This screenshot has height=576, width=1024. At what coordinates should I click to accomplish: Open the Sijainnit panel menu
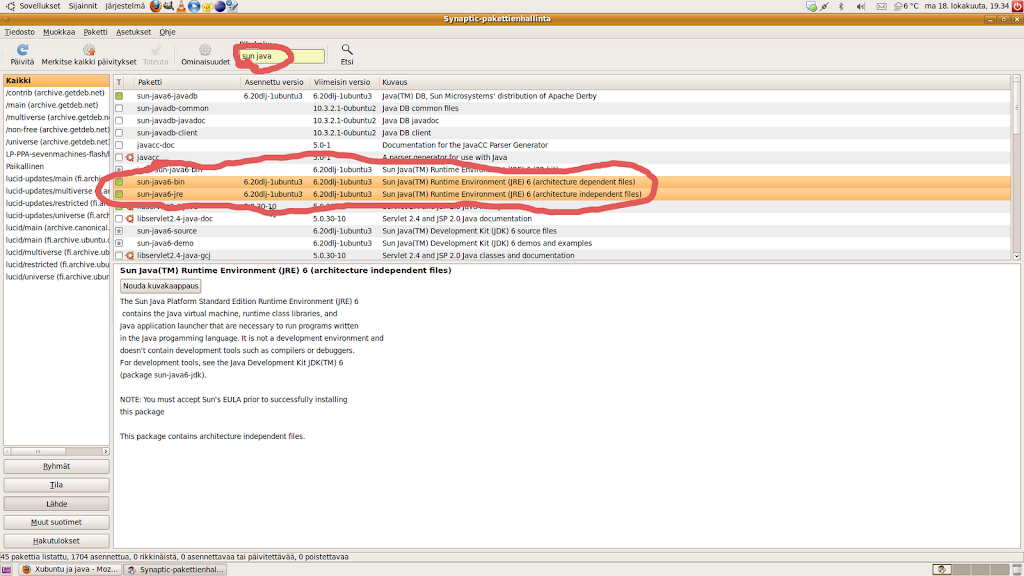[82, 6]
